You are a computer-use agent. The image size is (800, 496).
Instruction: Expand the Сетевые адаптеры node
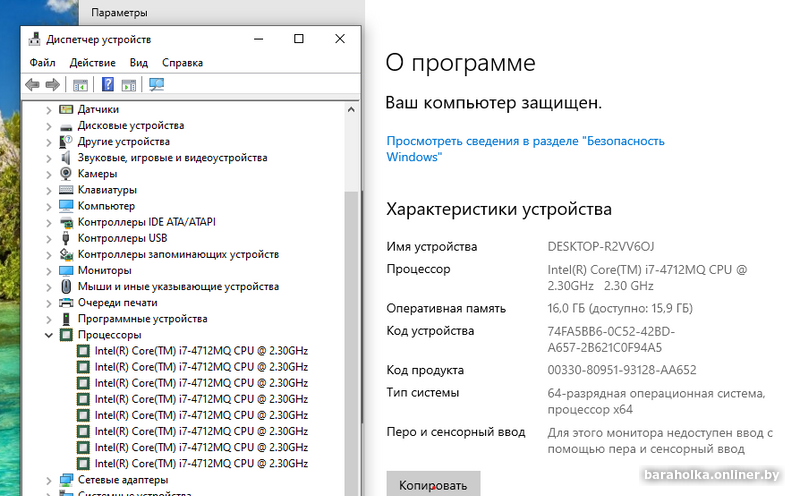pyautogui.click(x=48, y=480)
